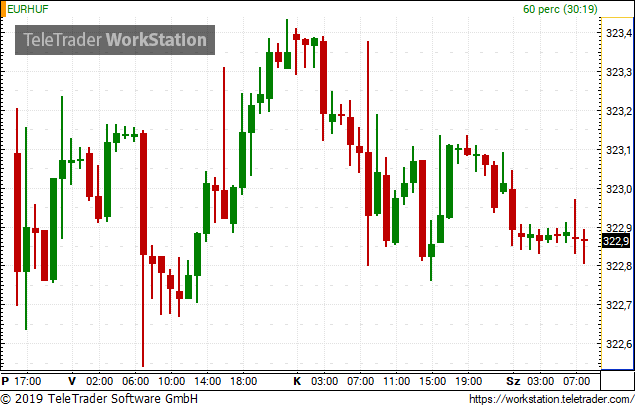Click the 19:00 time axis label
The width and height of the screenshot is (635, 408).
point(469,381)
